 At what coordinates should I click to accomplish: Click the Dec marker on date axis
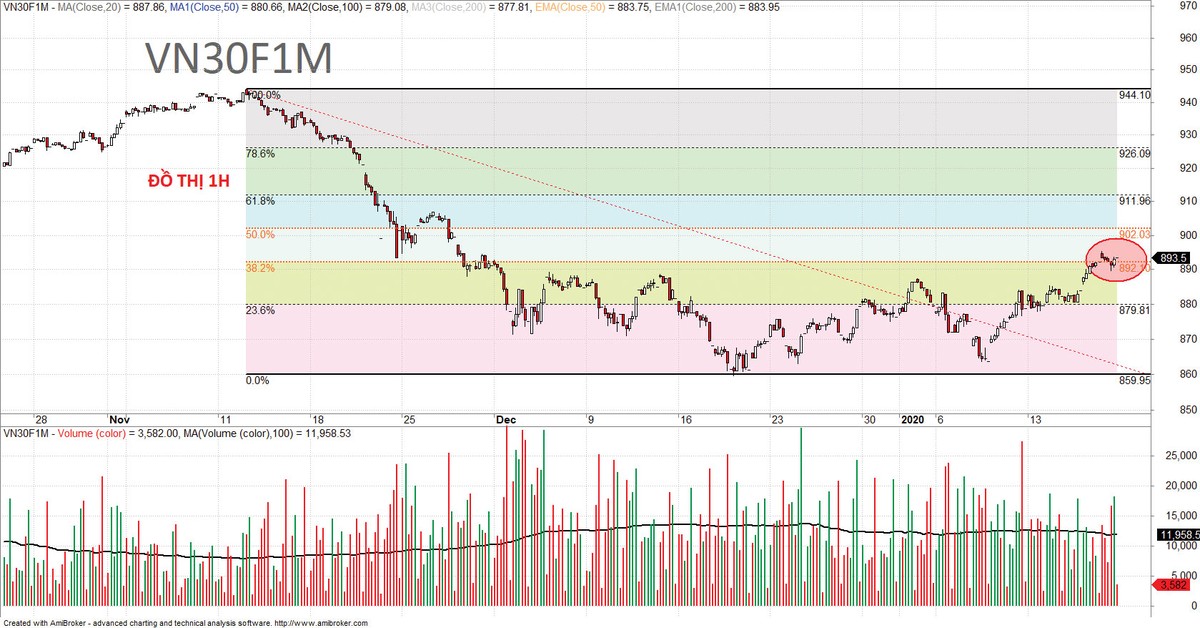tap(505, 420)
